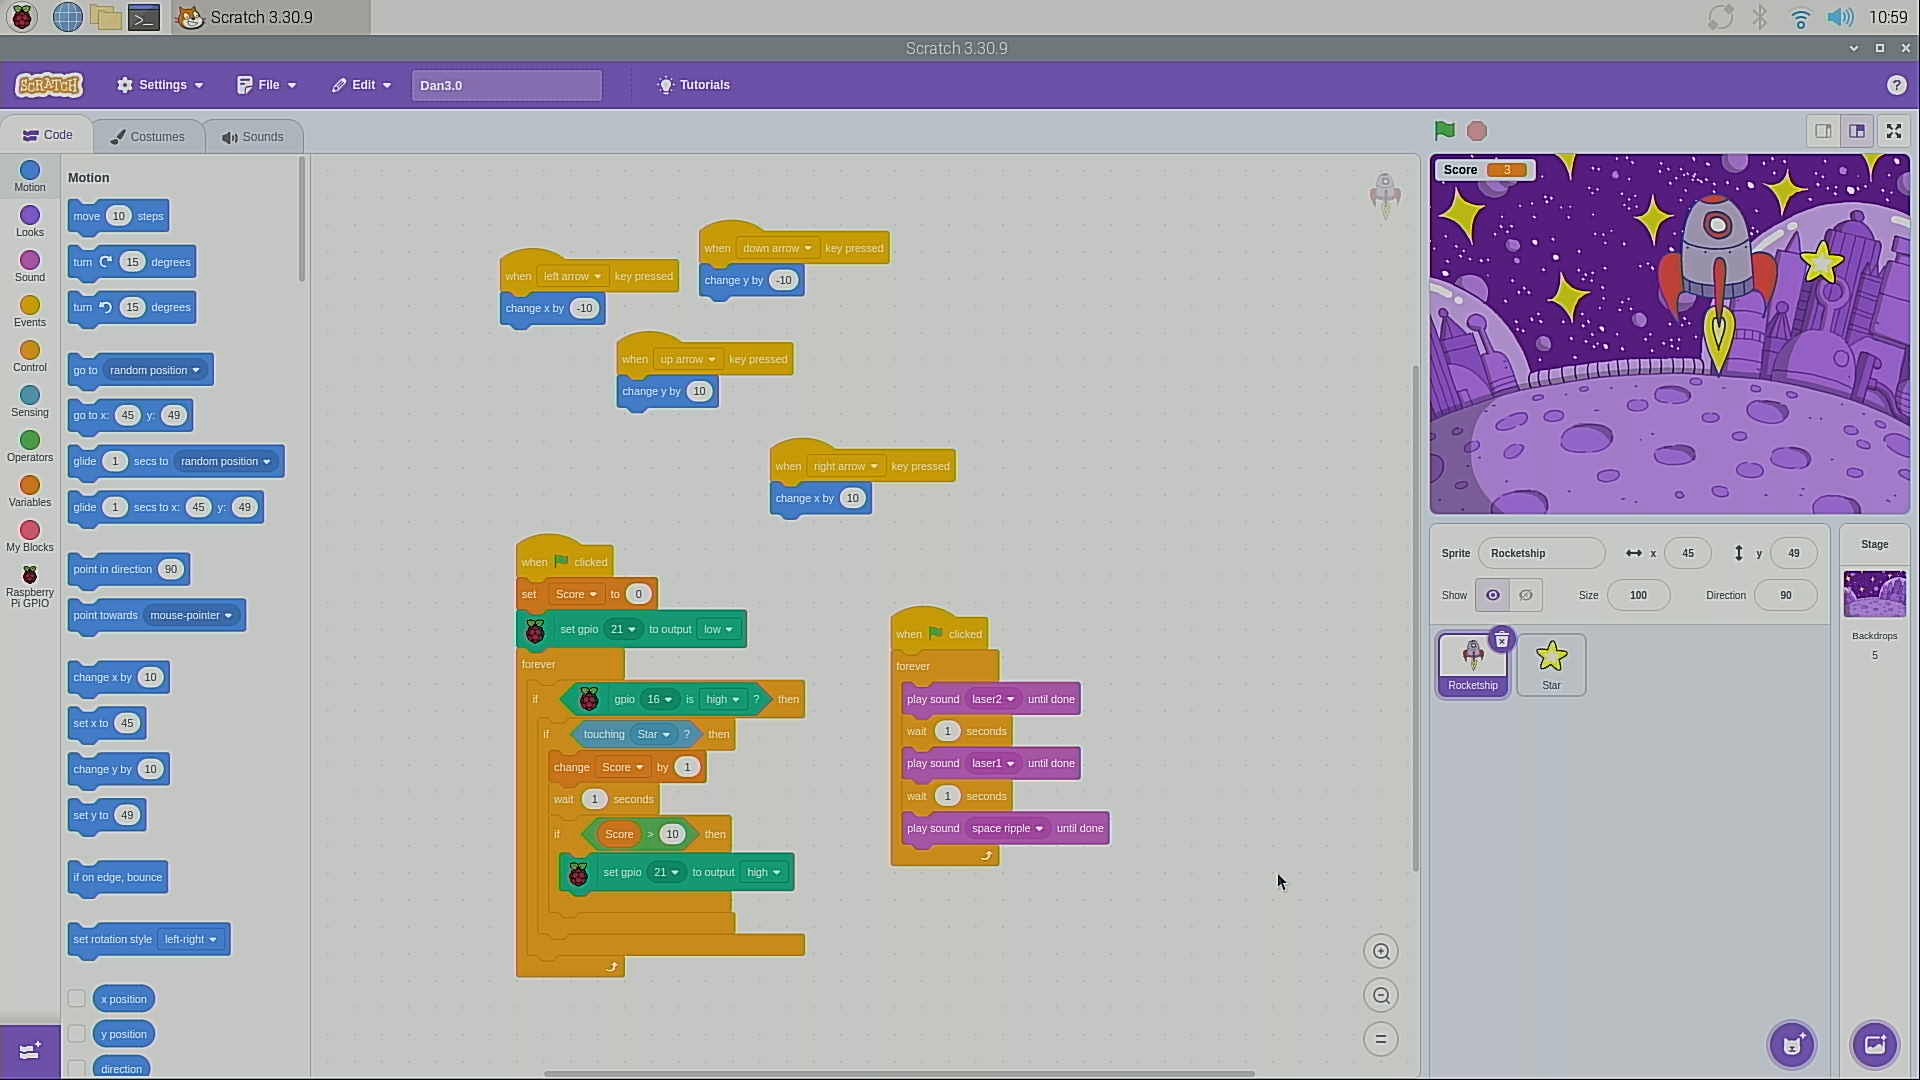1920x1080 pixels.
Task: Select the purple Looks category swatch
Action: pos(30,216)
